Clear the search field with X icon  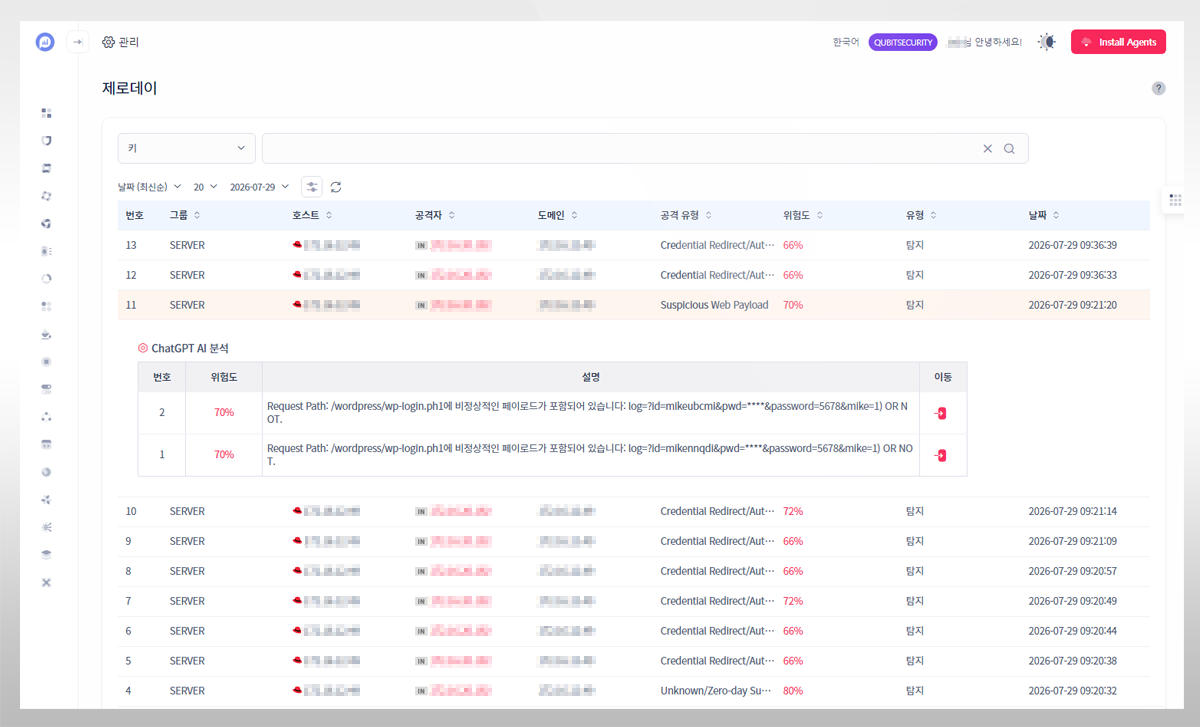tap(987, 148)
